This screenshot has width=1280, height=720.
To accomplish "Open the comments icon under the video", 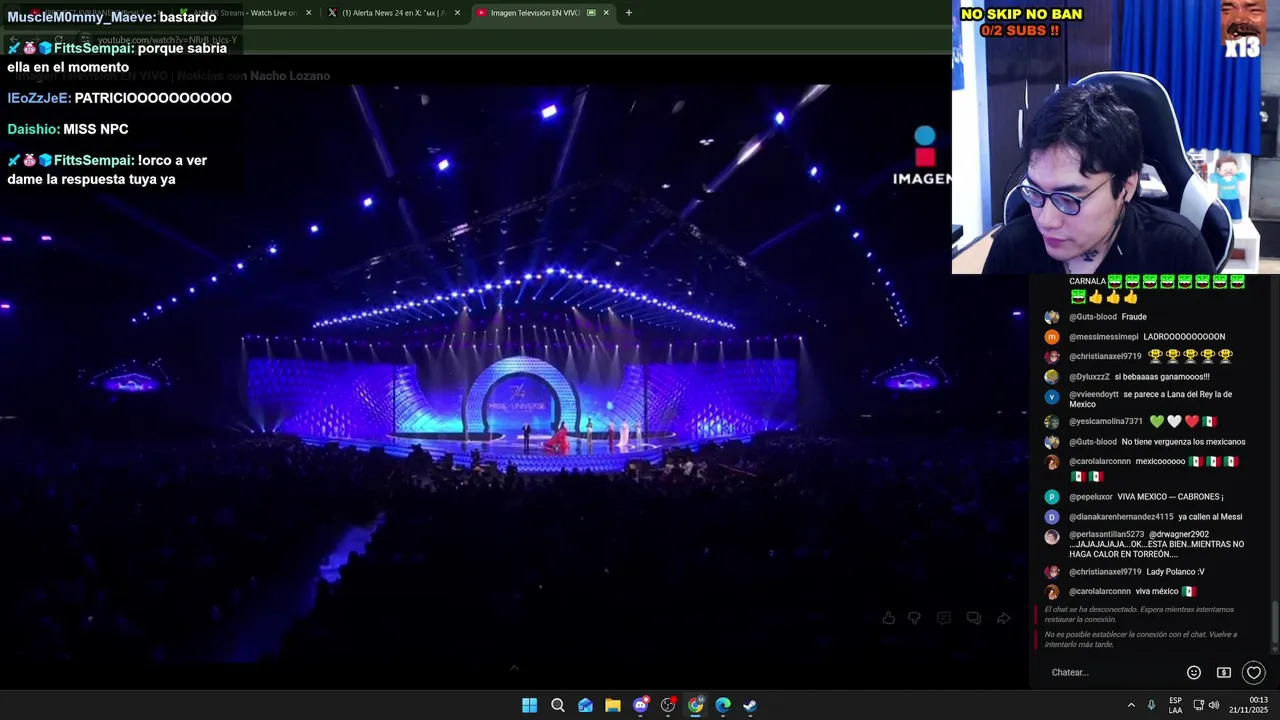I will coord(943,618).
